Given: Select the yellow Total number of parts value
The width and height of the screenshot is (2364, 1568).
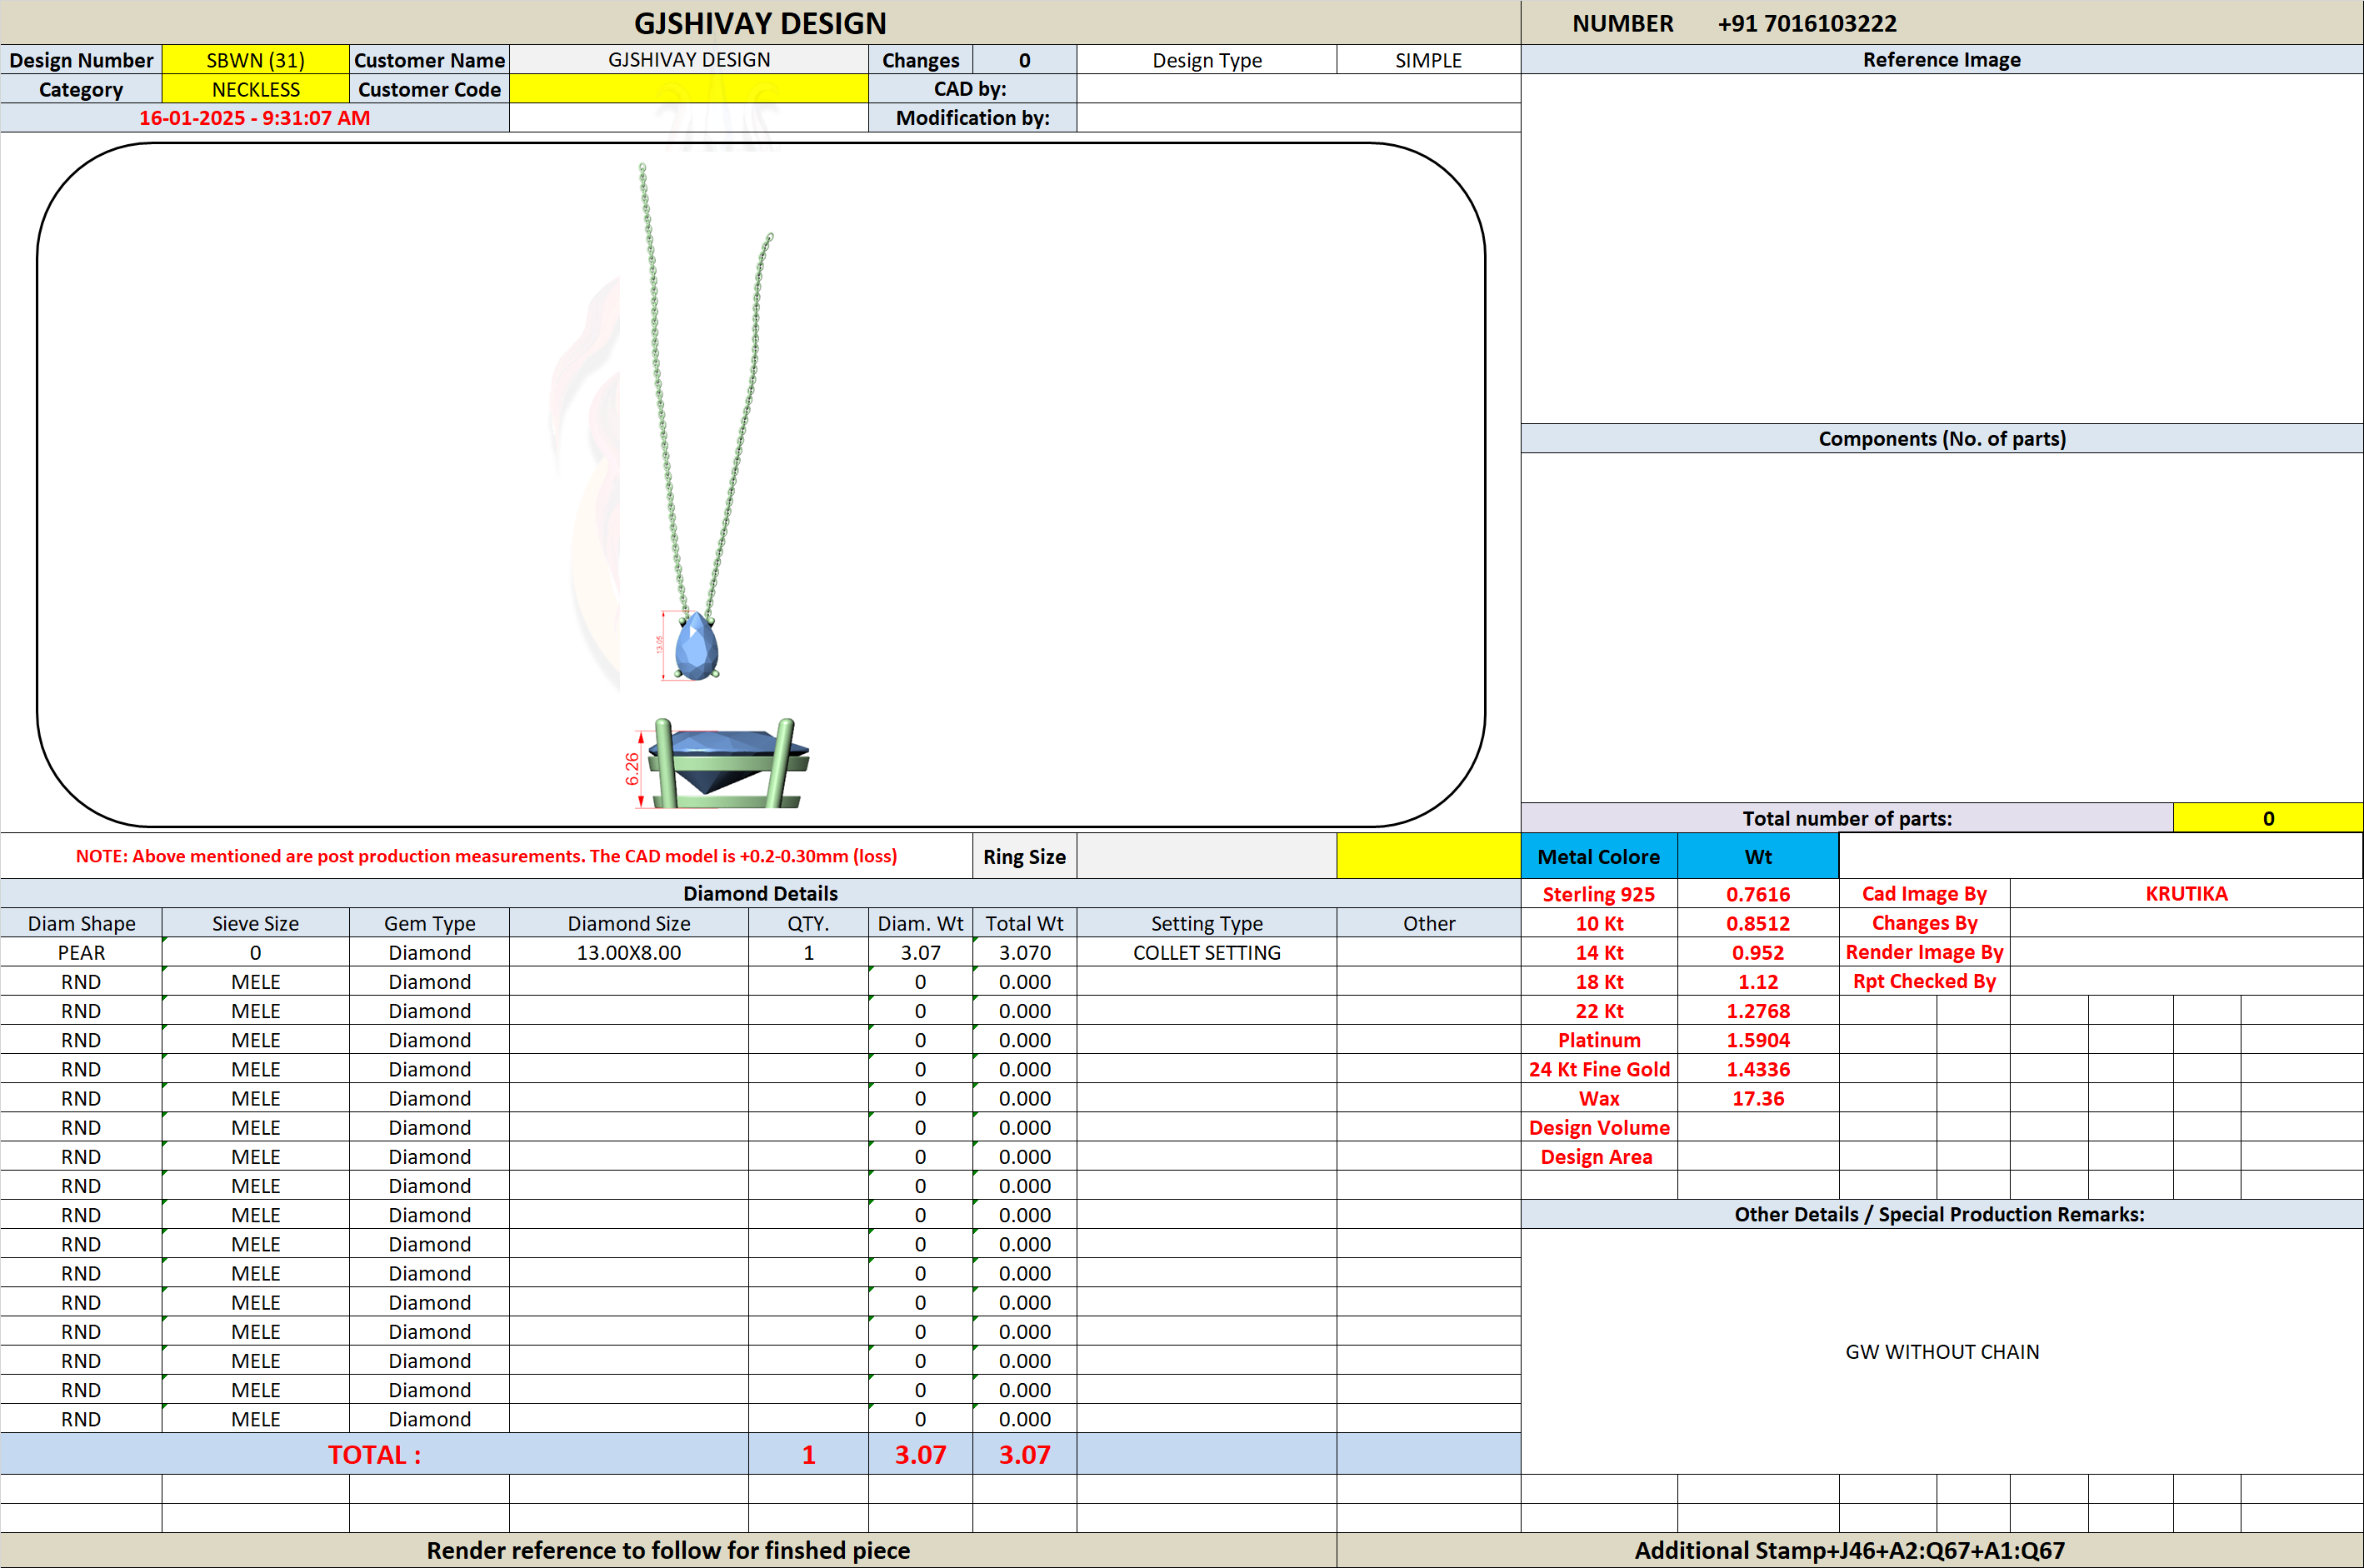Looking at the screenshot, I should 2267,818.
